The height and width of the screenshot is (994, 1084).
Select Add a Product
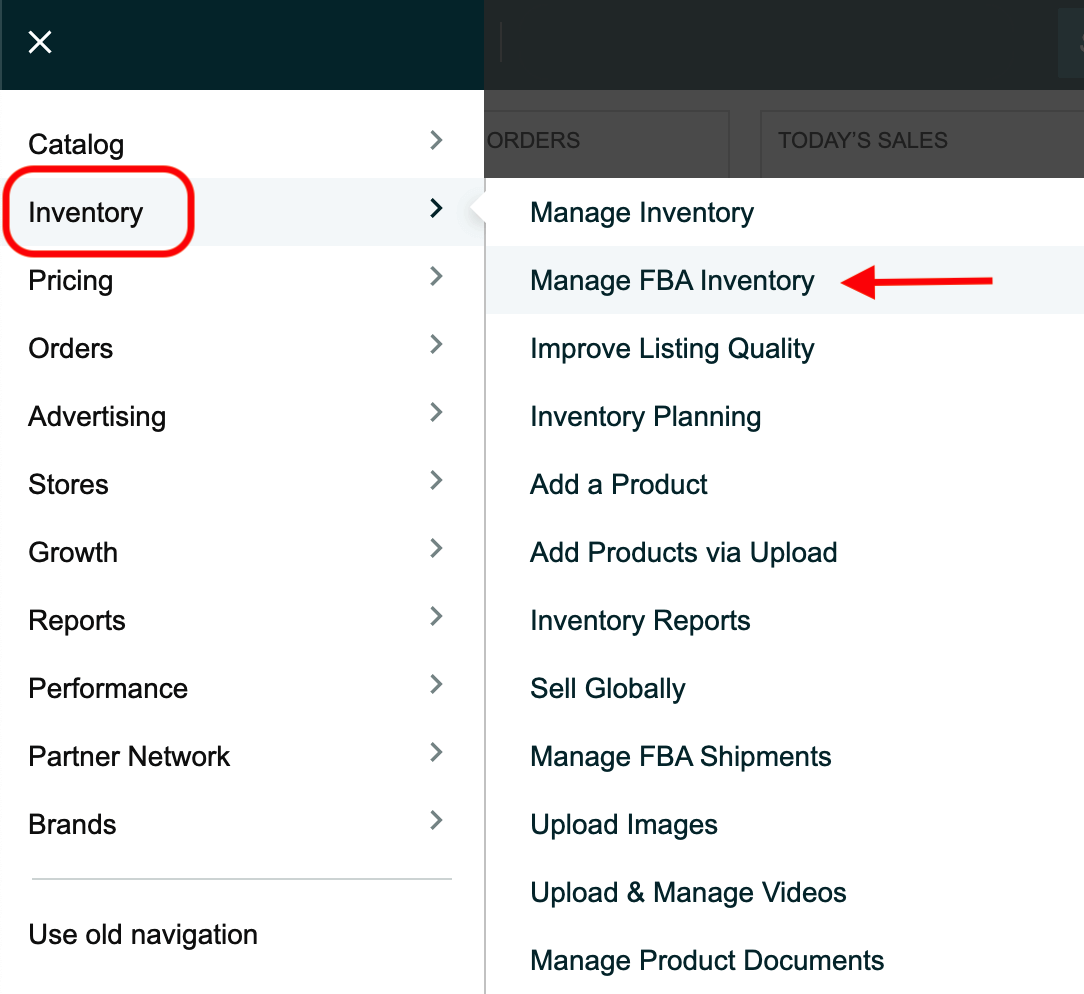[619, 485]
